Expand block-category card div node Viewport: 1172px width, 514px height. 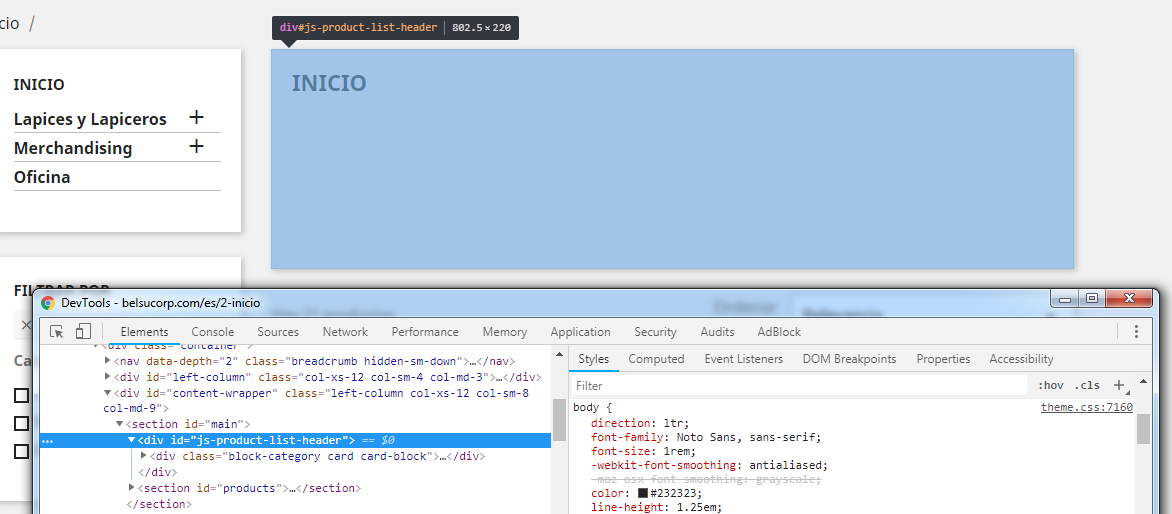pyautogui.click(x=144, y=456)
